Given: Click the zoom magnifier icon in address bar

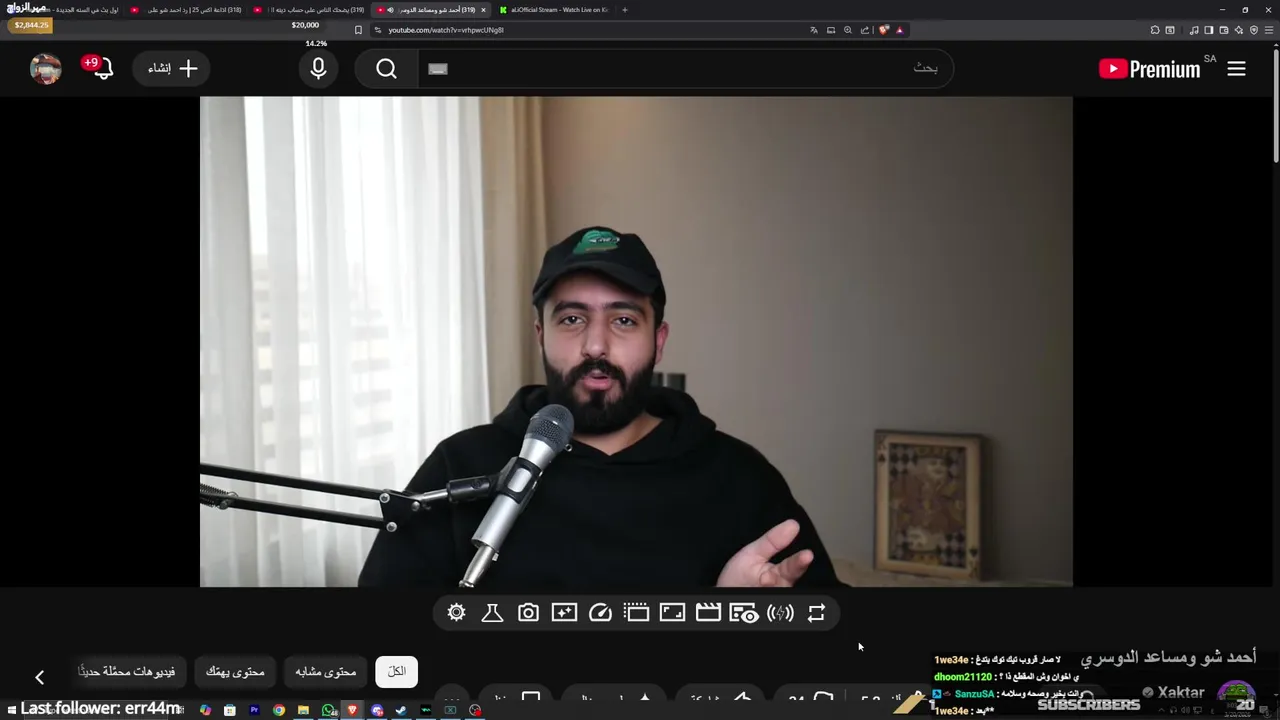Looking at the screenshot, I should tap(848, 30).
